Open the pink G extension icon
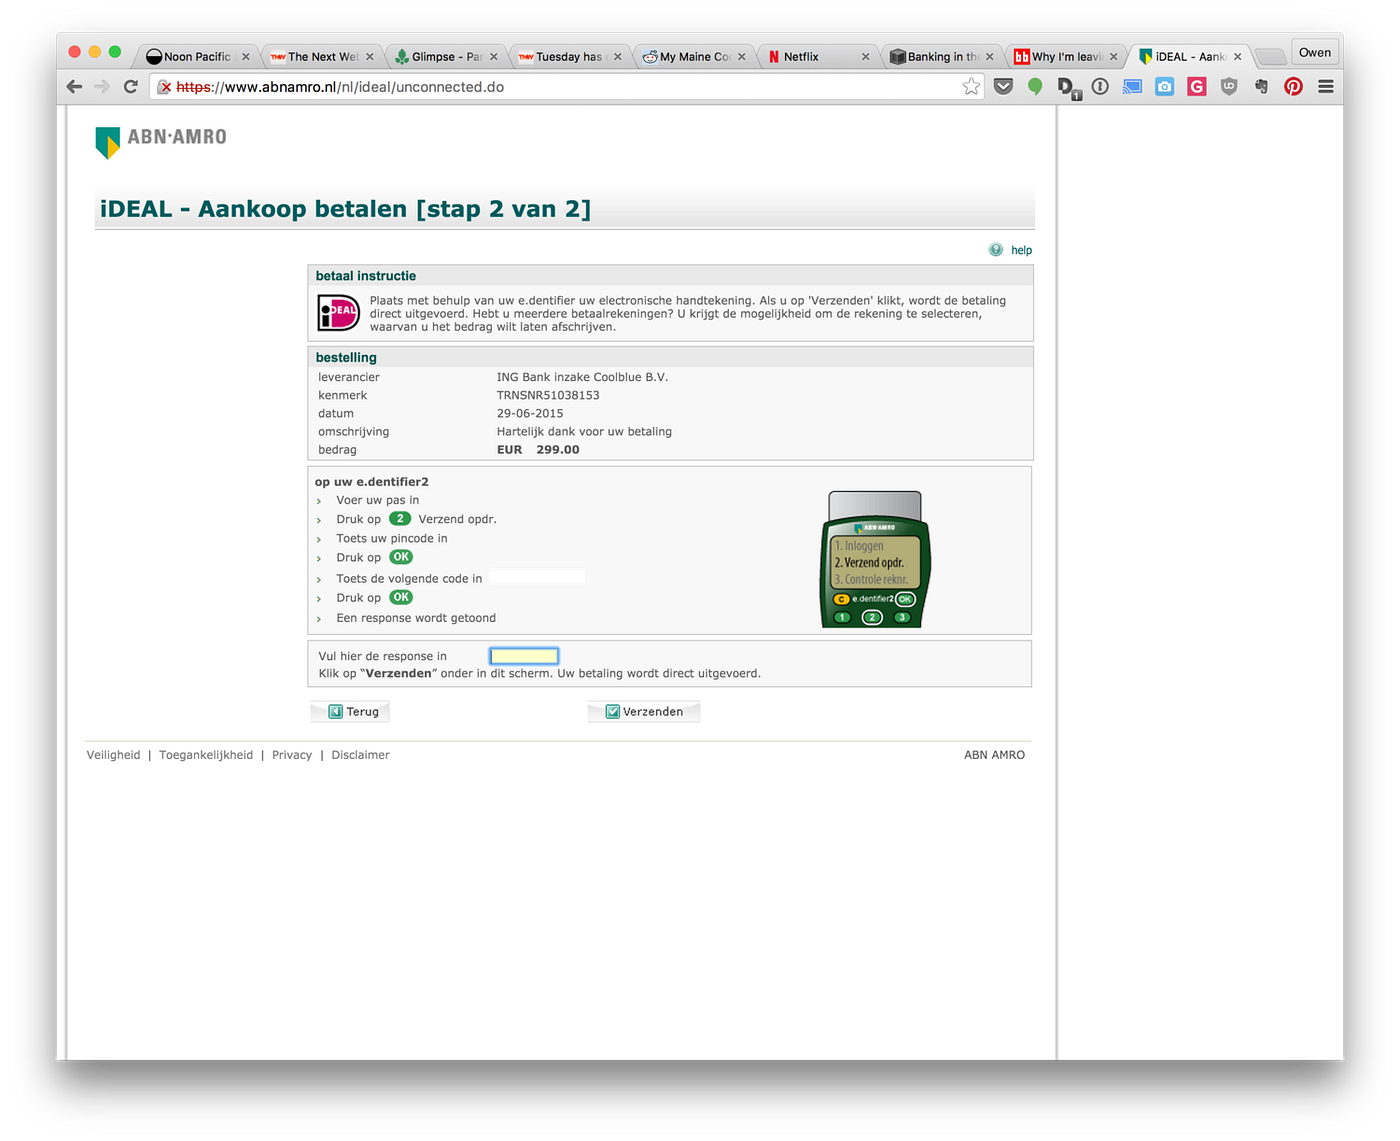 (x=1196, y=87)
